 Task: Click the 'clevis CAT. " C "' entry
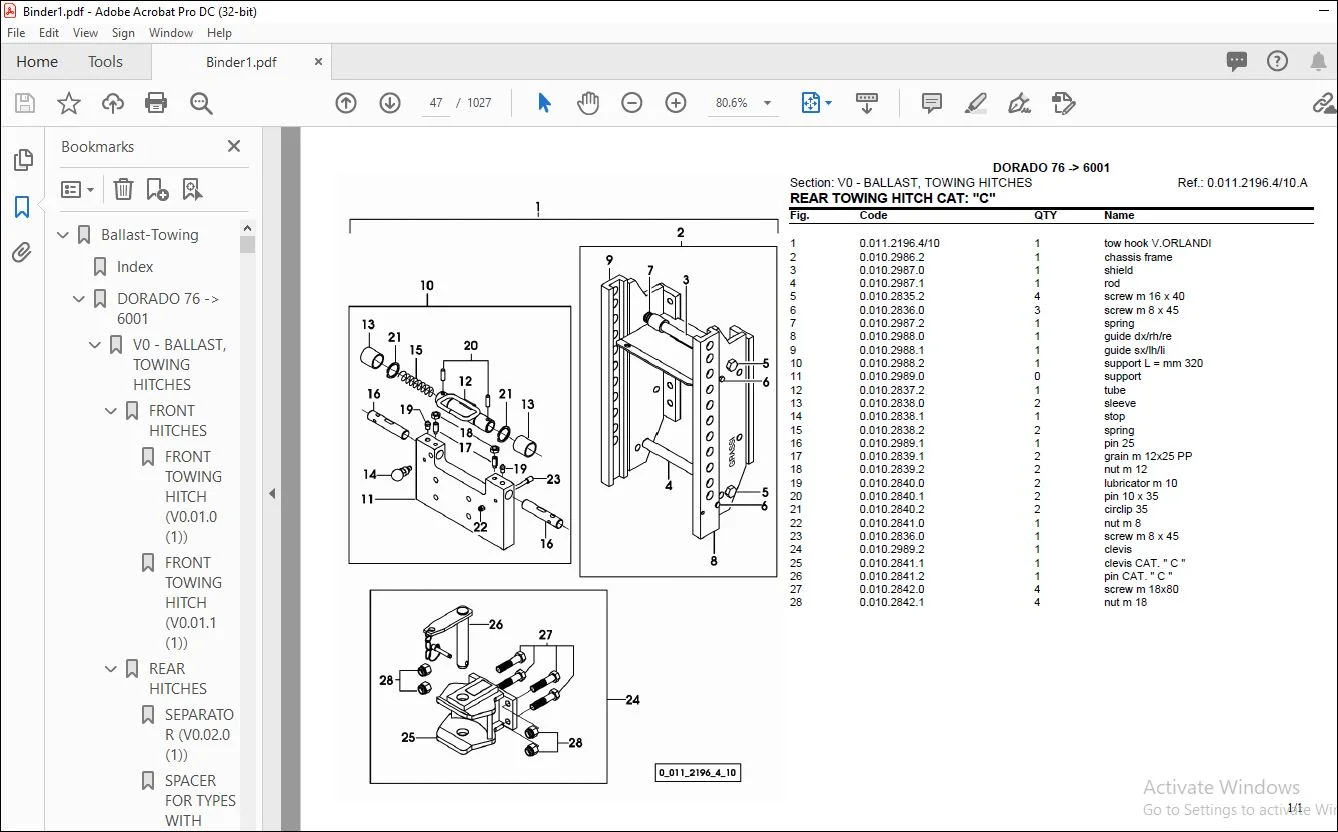[x=1145, y=563]
